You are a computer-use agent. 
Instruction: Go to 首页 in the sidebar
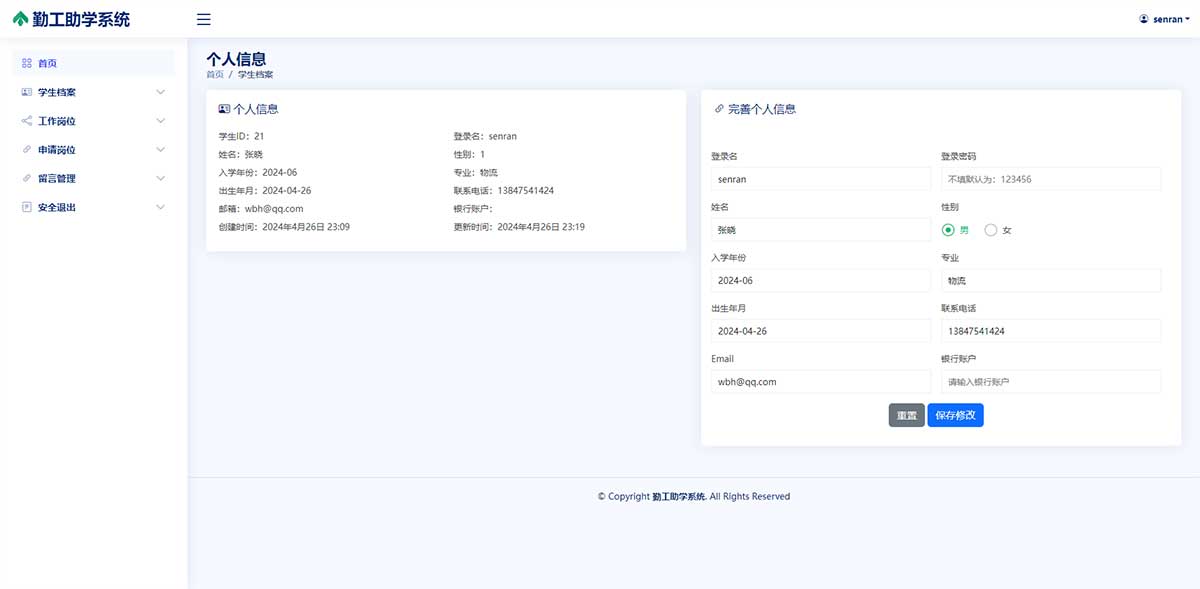[x=48, y=63]
